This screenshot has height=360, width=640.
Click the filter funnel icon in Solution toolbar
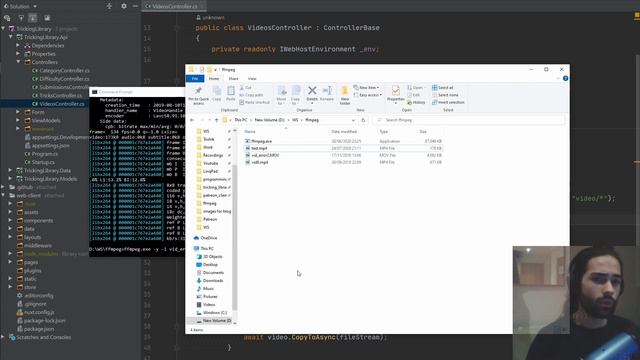[x=21, y=18]
